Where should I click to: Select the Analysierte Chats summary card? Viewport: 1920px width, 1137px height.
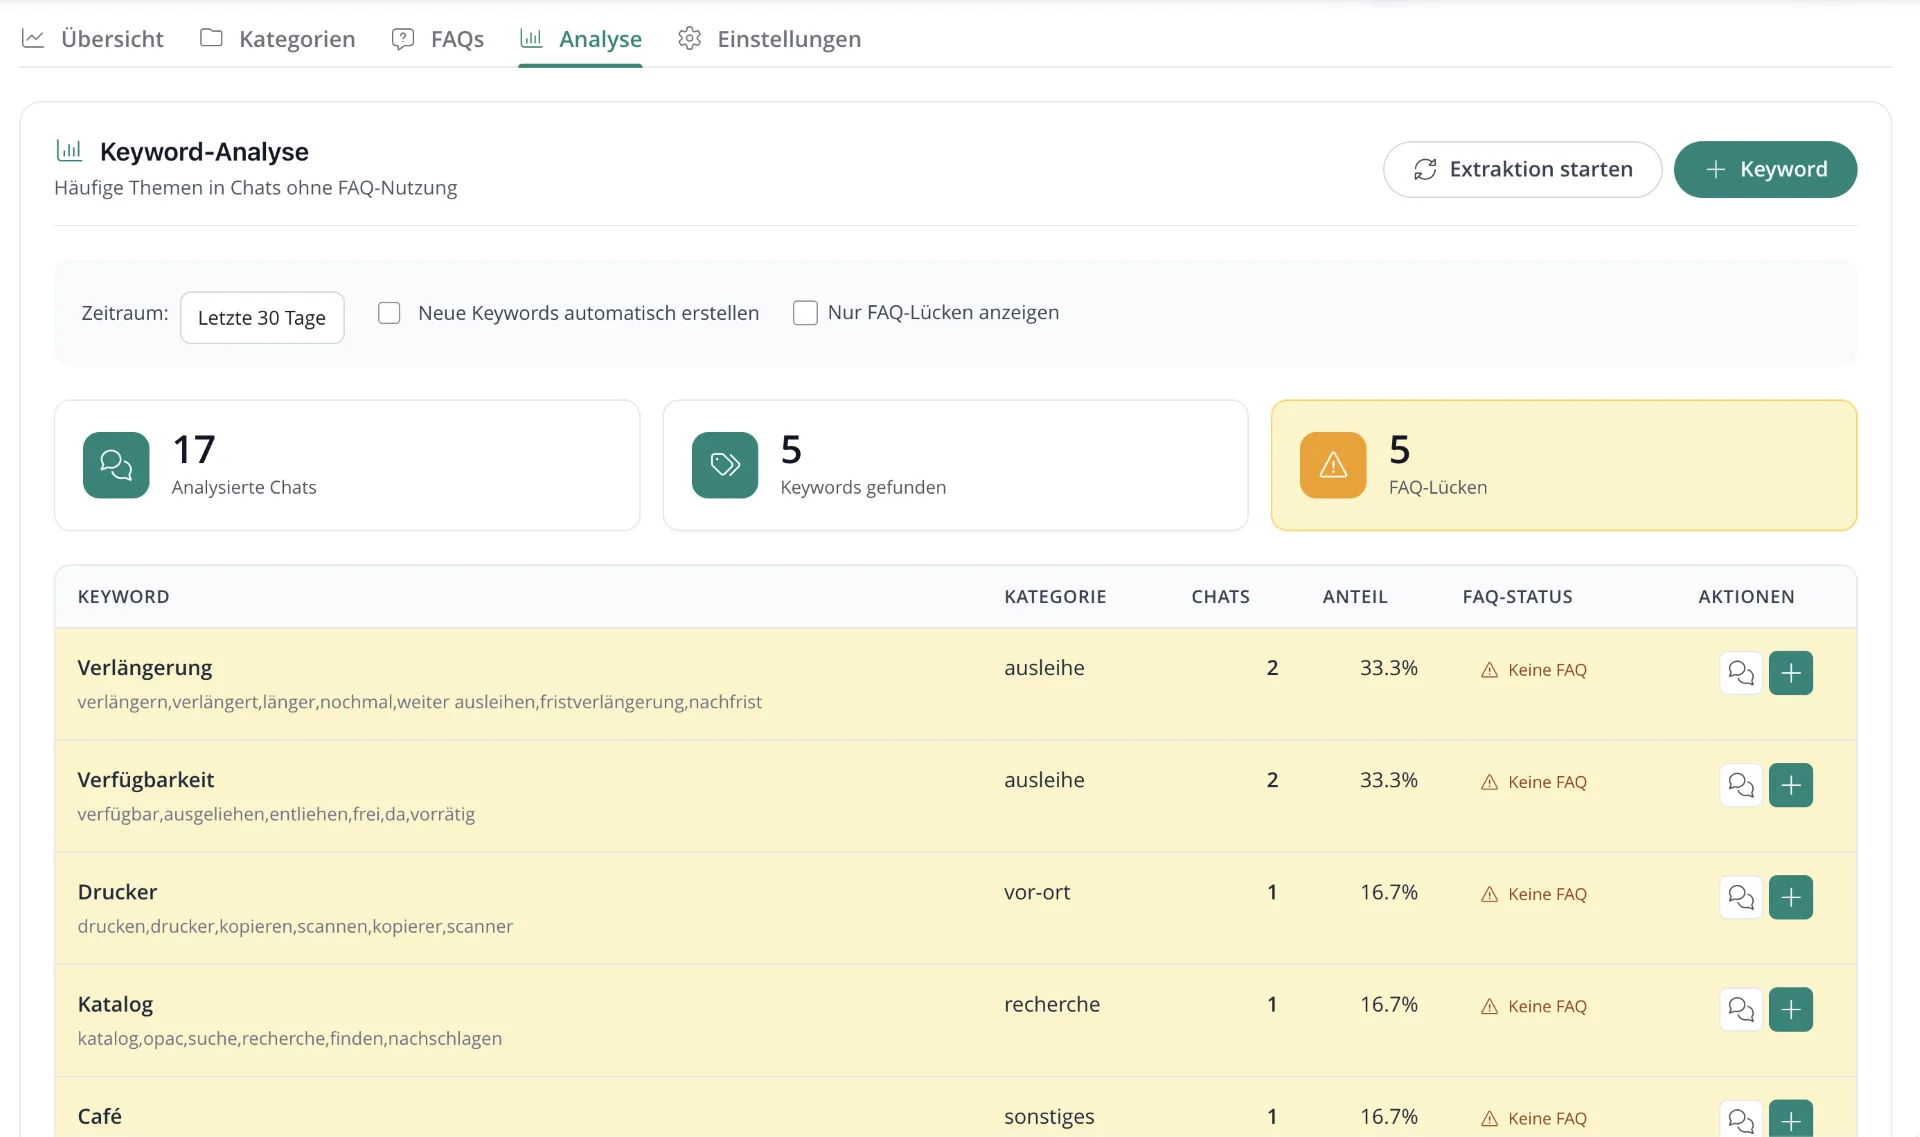(347, 465)
